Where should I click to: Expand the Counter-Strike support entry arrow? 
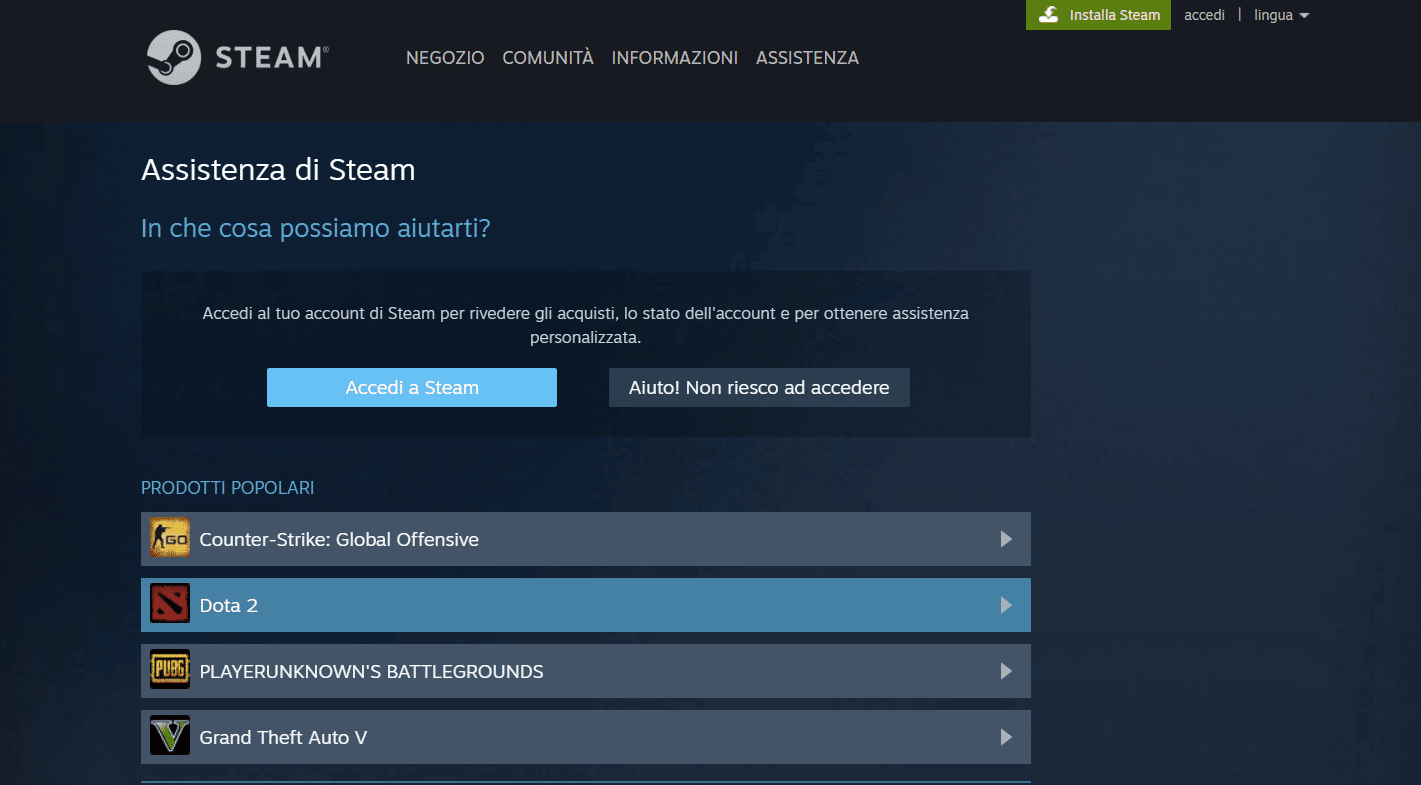pos(1006,538)
